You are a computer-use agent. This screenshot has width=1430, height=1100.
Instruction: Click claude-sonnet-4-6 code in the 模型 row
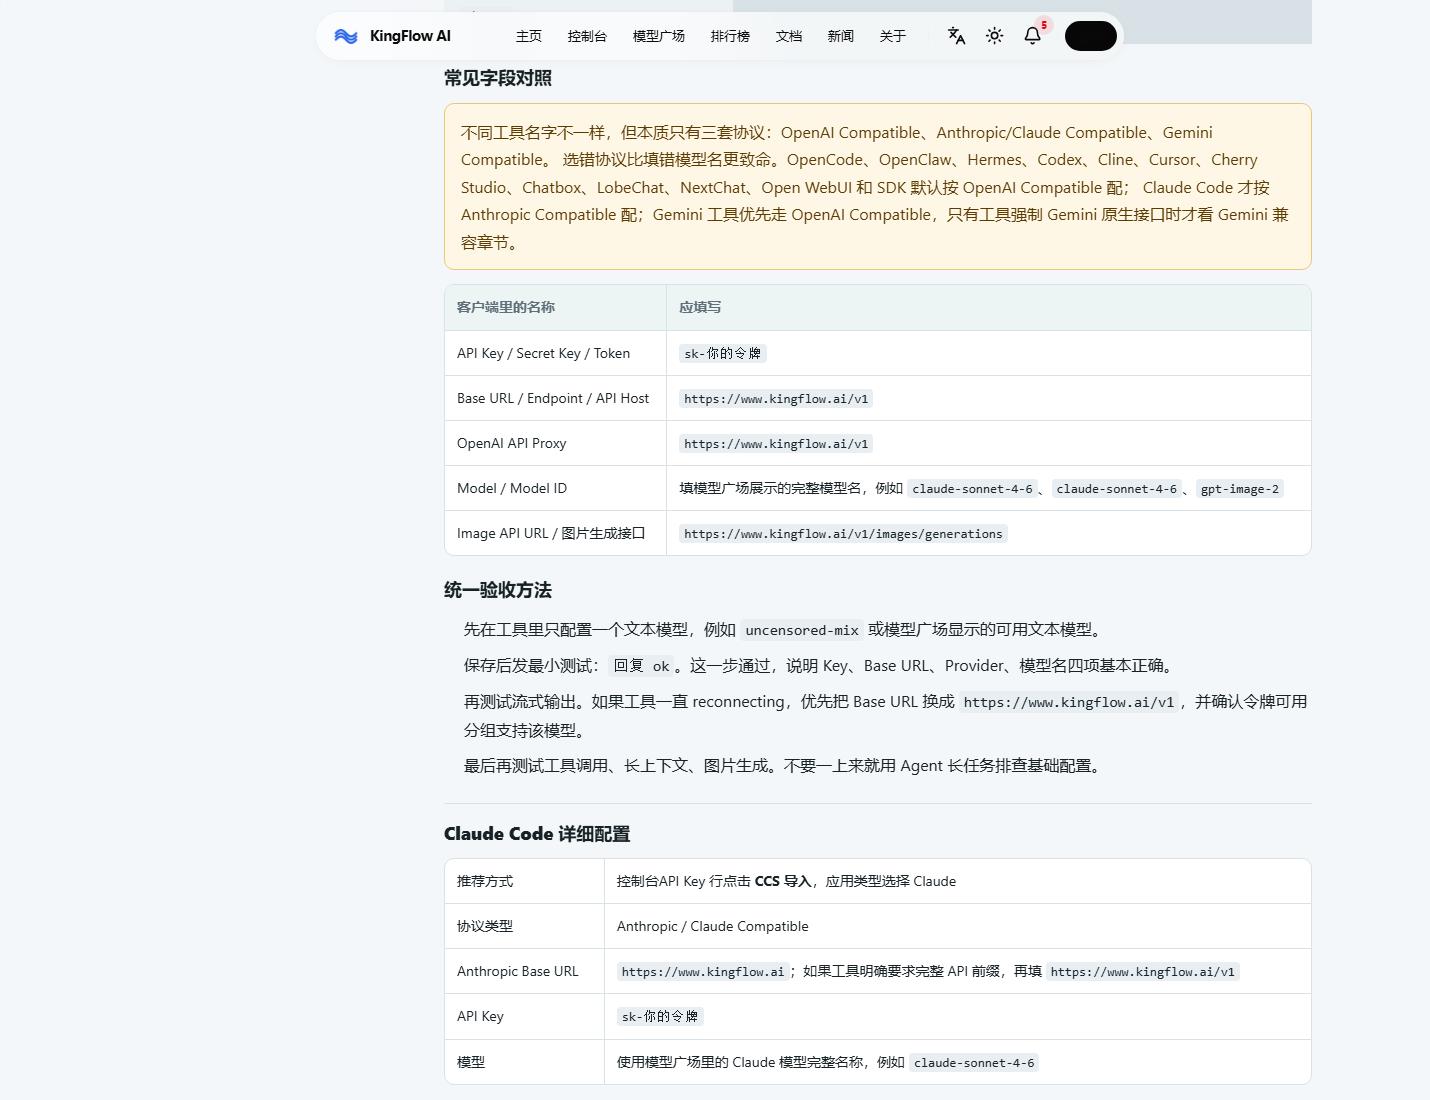[974, 1062]
